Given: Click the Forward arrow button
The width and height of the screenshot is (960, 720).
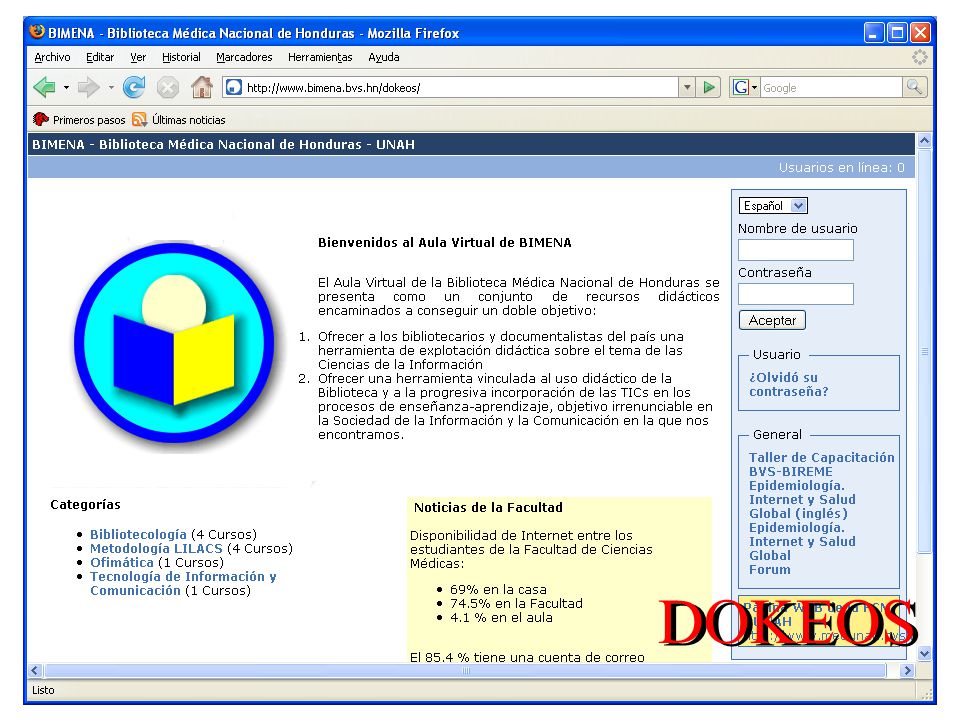Looking at the screenshot, I should click(x=89, y=88).
